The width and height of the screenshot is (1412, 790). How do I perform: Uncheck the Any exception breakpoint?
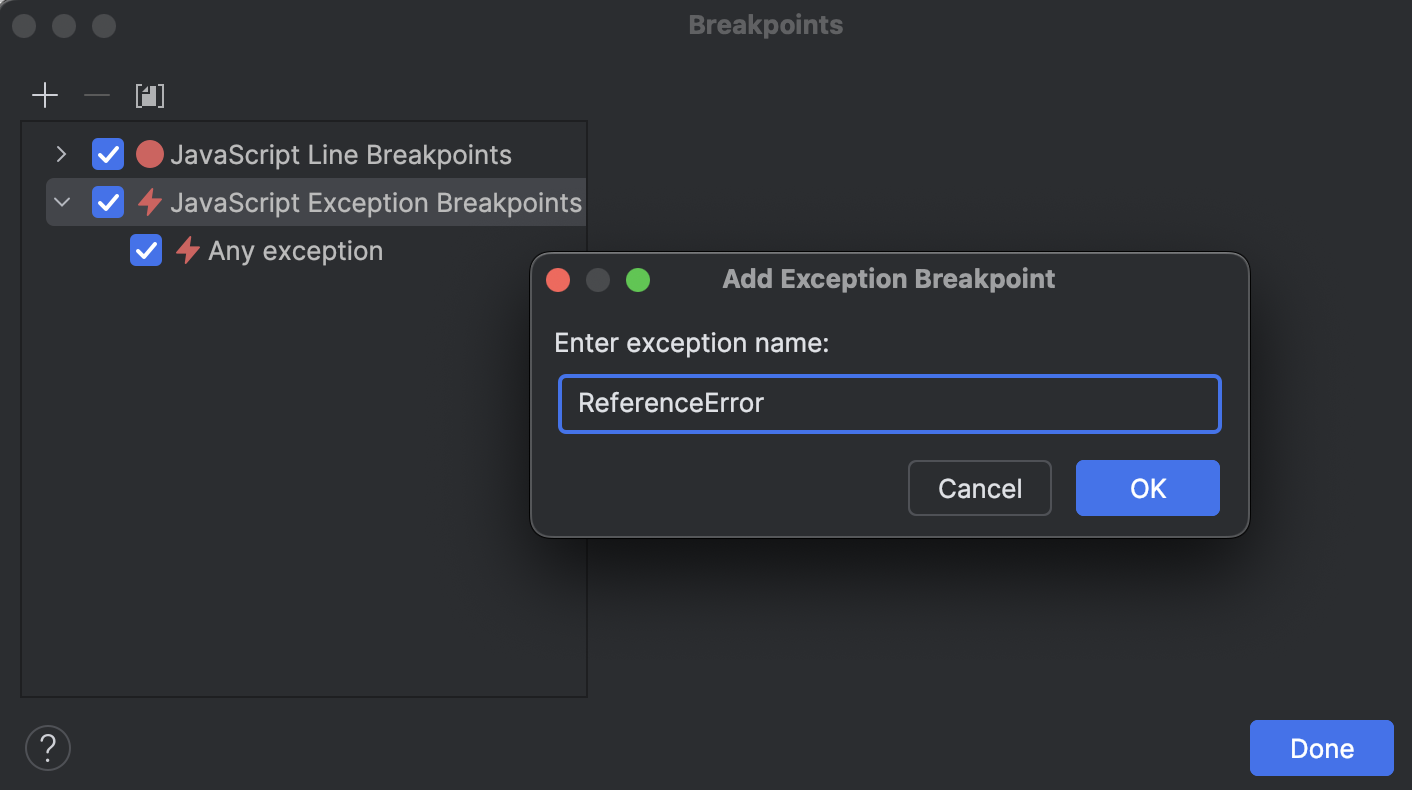(x=145, y=250)
